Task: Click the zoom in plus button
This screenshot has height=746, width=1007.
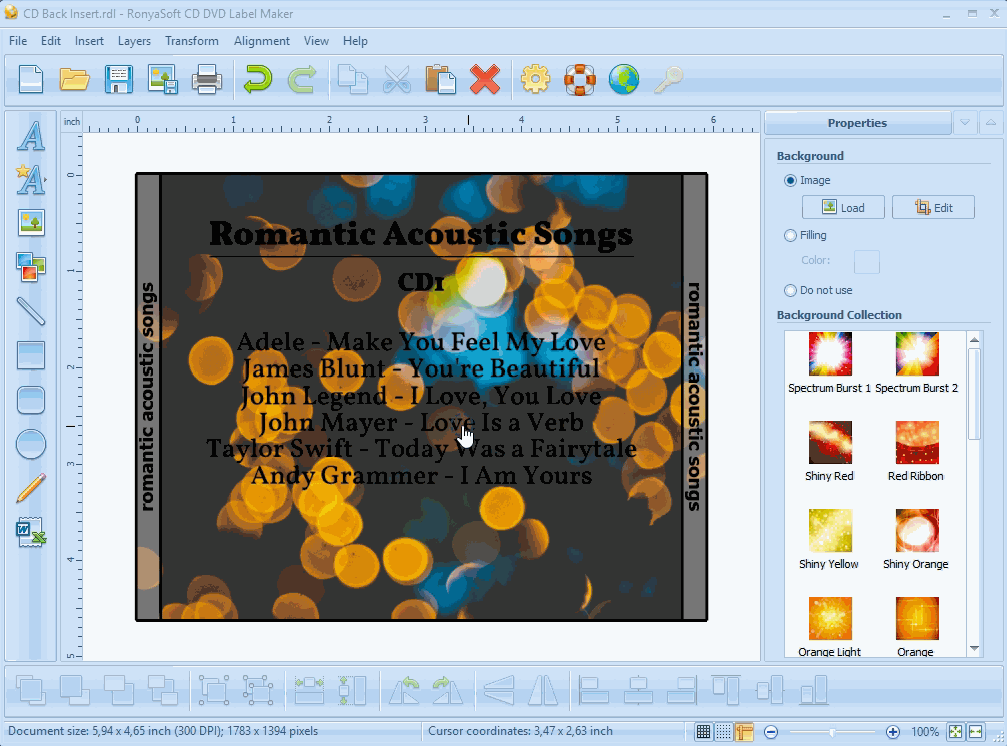Action: [893, 732]
